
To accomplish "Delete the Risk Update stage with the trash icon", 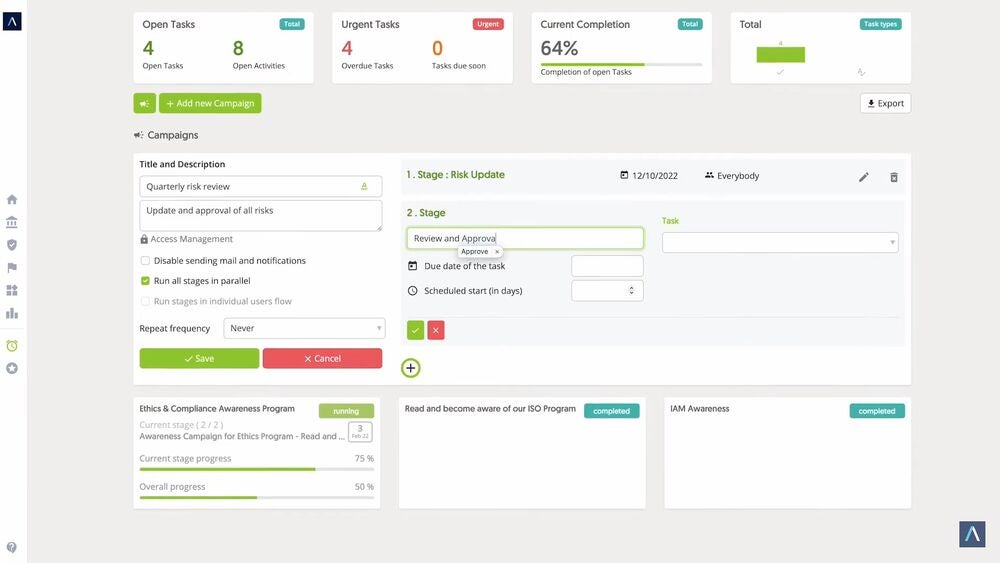I will pos(894,177).
